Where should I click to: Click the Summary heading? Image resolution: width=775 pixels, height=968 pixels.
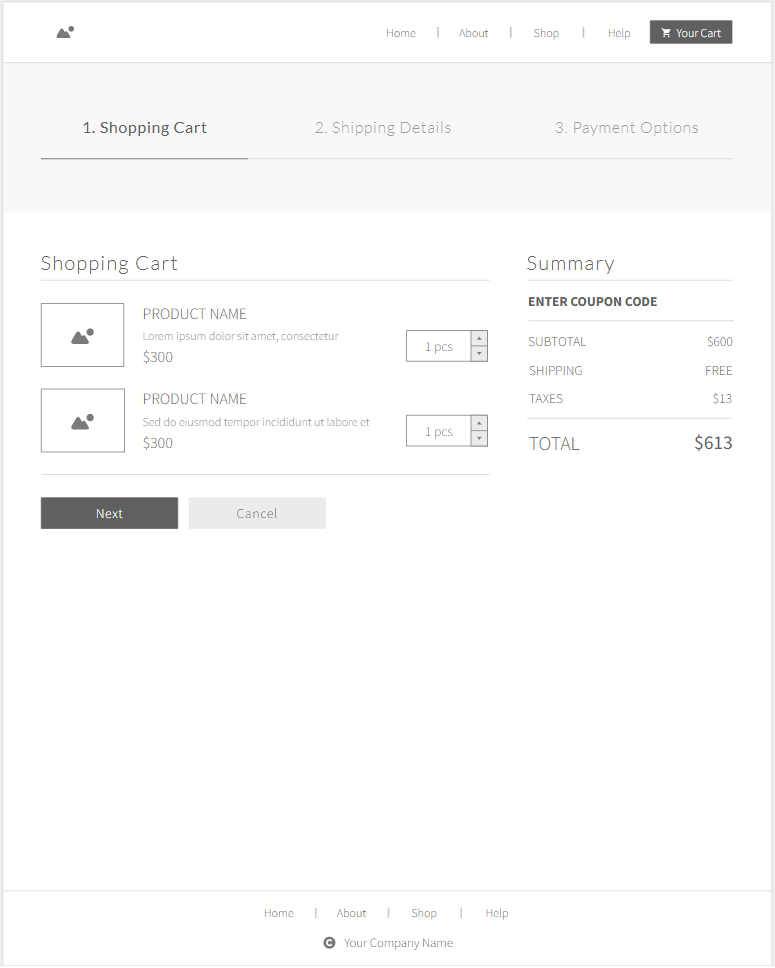click(x=571, y=264)
